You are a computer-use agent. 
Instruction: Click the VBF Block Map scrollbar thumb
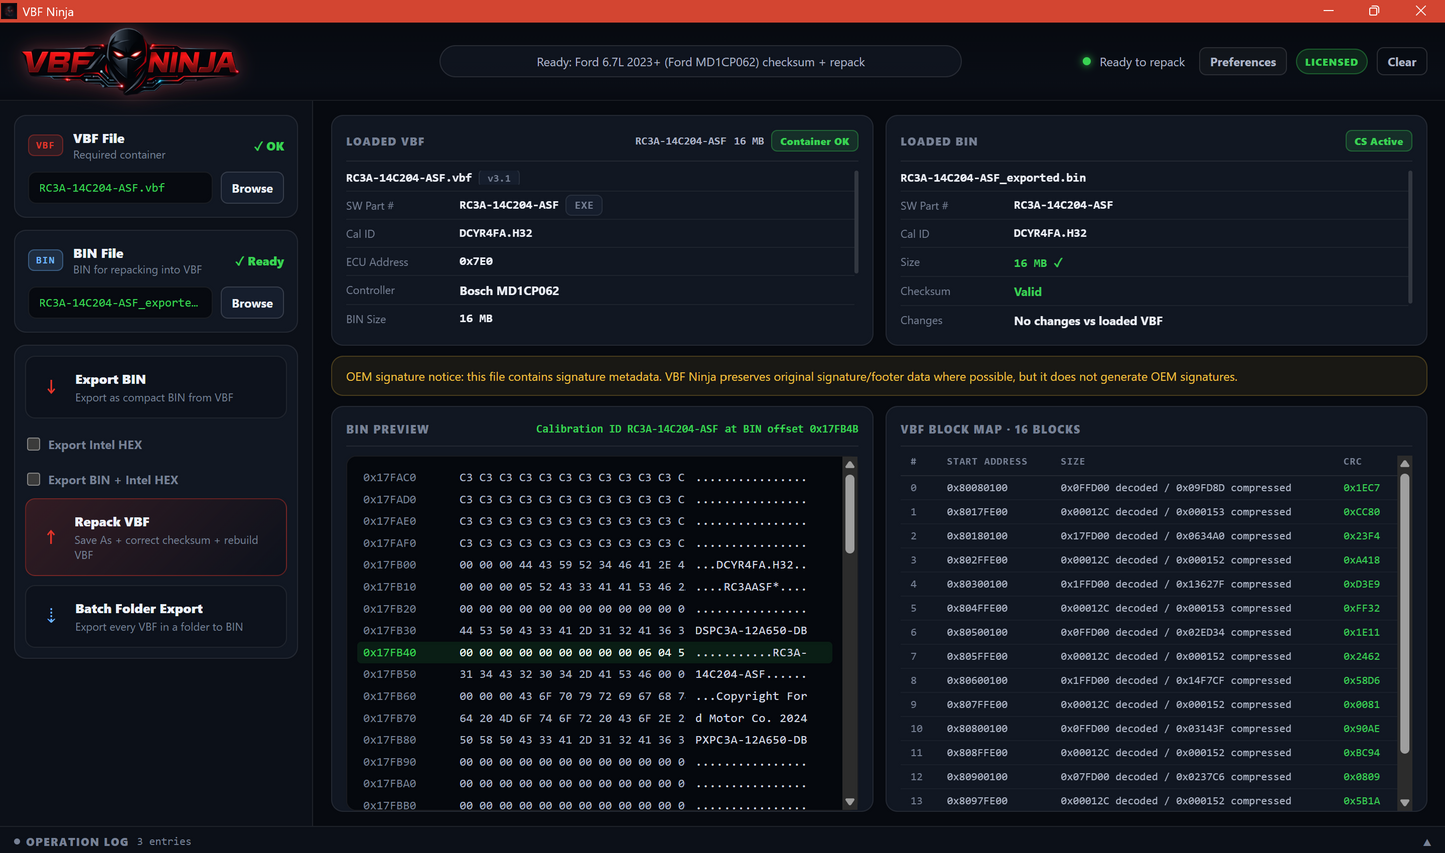(x=1404, y=613)
